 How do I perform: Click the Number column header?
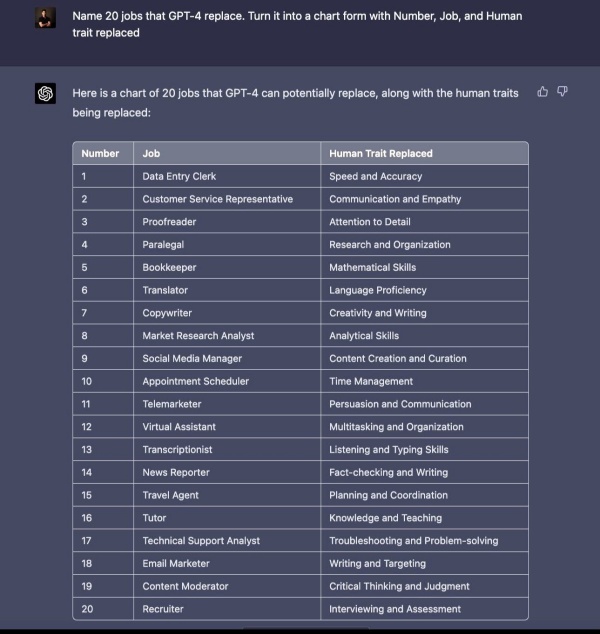click(100, 153)
